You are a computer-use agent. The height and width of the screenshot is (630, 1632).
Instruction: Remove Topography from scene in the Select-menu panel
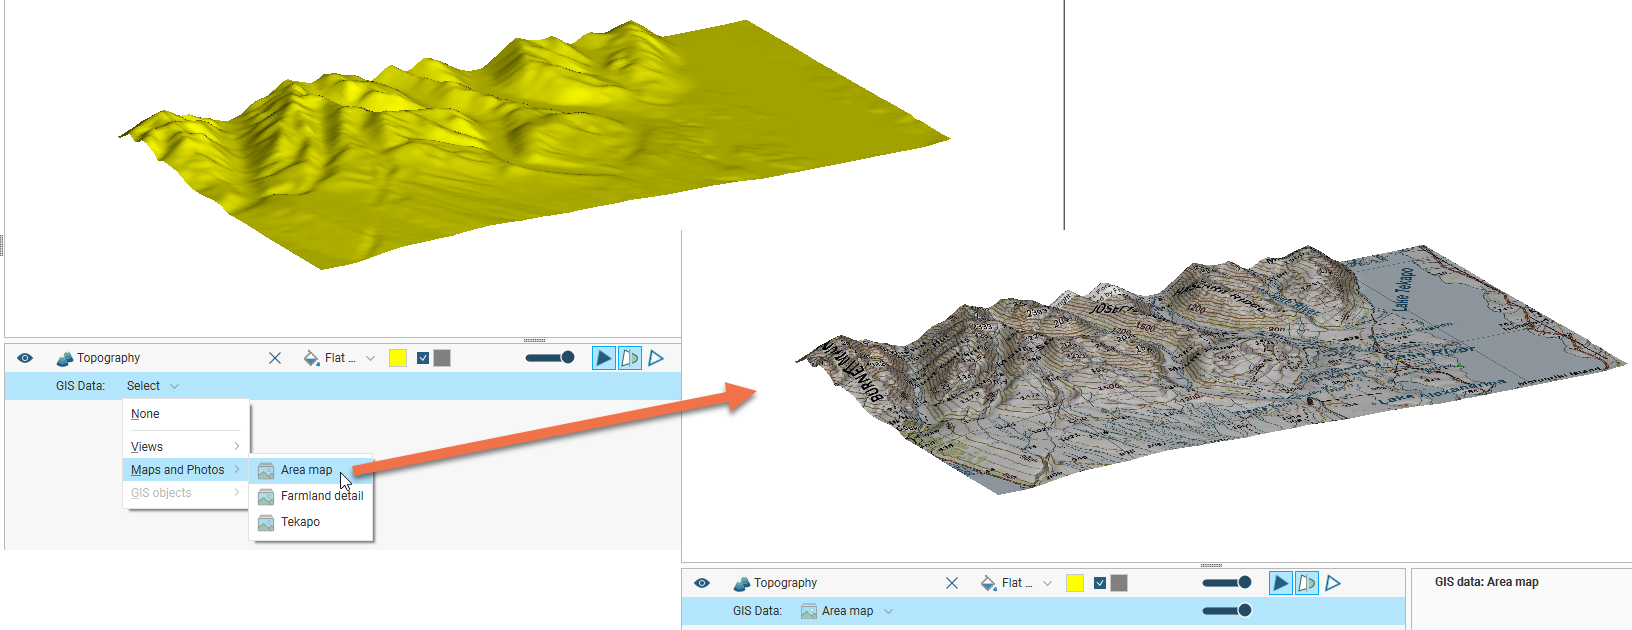pyautogui.click(x=275, y=358)
